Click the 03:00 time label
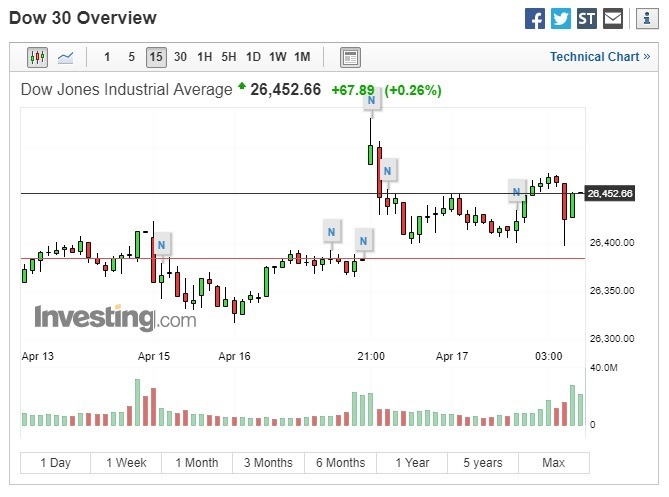 (549, 356)
